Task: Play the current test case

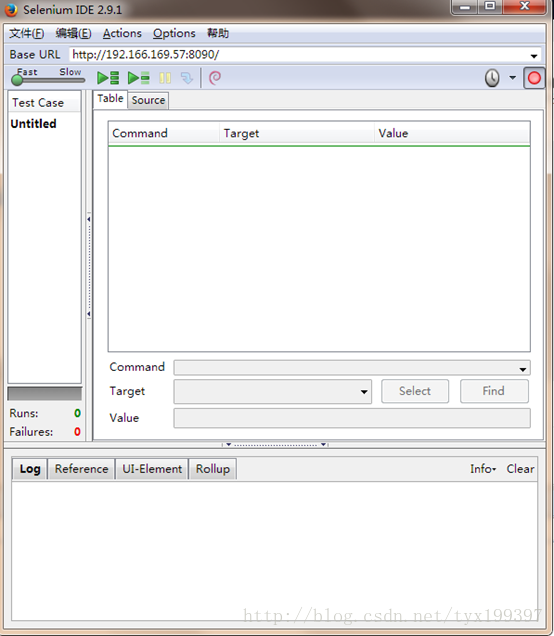Action: 139,77
